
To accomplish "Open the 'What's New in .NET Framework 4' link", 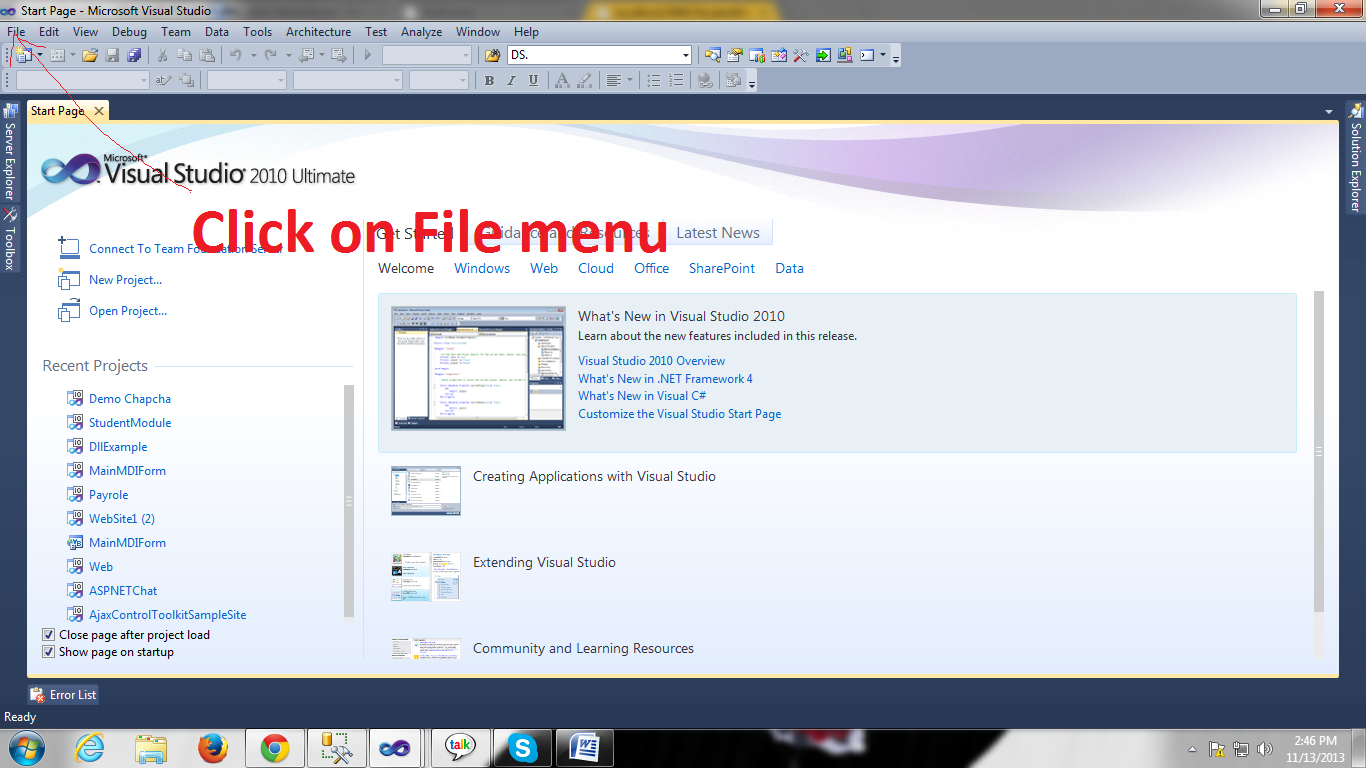I will 664,378.
